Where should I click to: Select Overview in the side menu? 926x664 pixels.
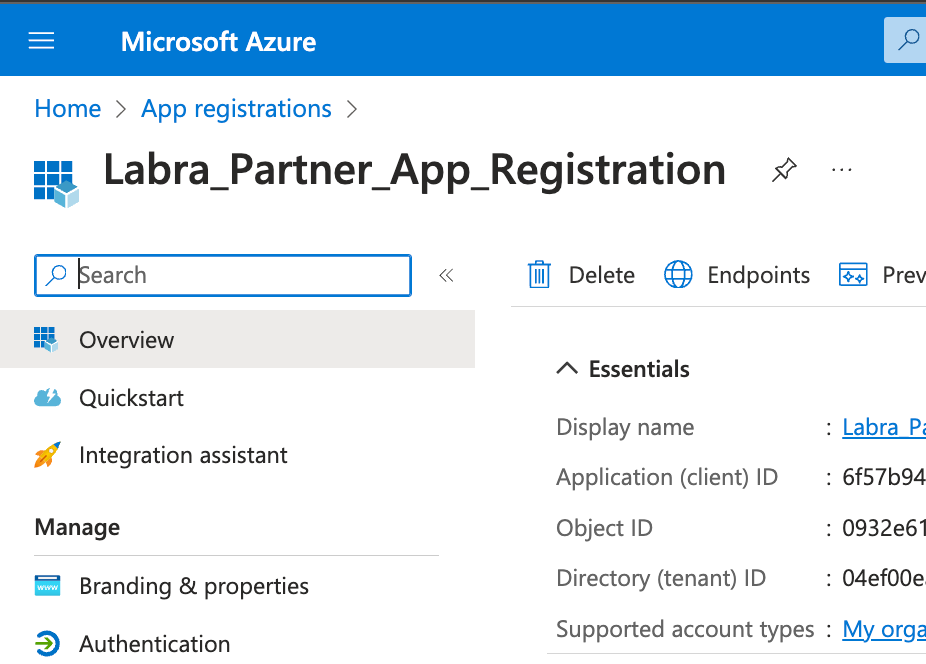tap(237, 340)
